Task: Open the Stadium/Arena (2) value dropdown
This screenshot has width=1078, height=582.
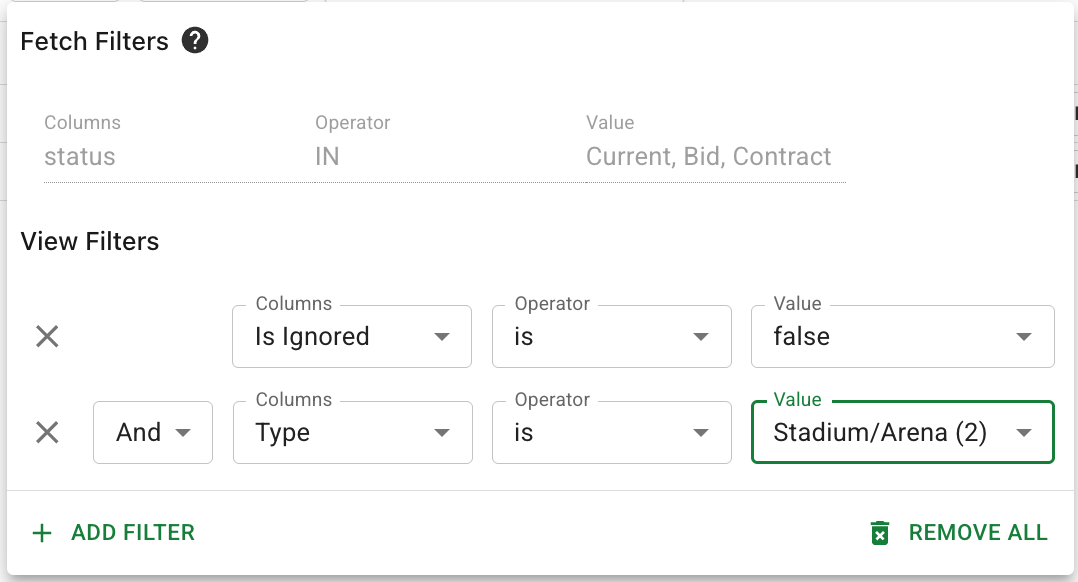Action: click(903, 432)
